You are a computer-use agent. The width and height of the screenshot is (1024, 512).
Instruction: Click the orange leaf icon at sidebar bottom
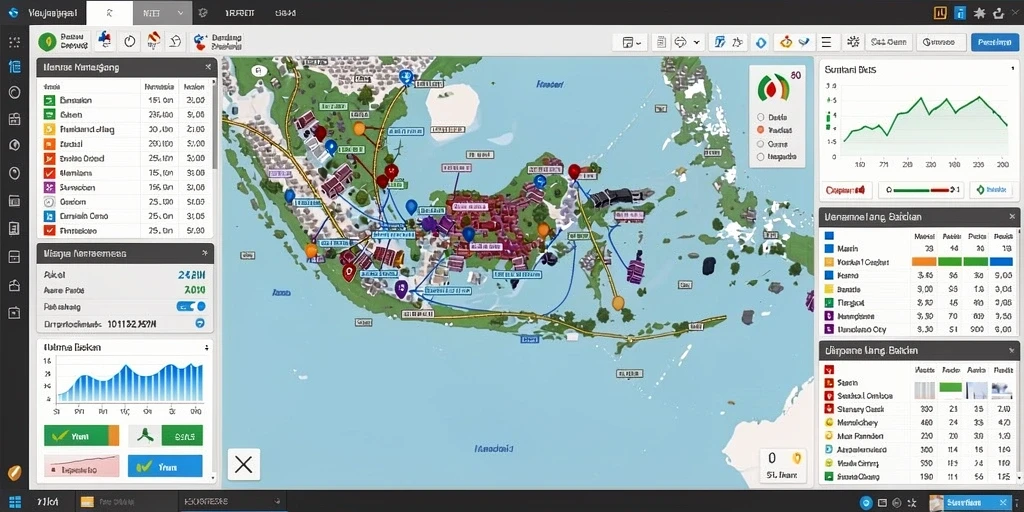[14, 472]
